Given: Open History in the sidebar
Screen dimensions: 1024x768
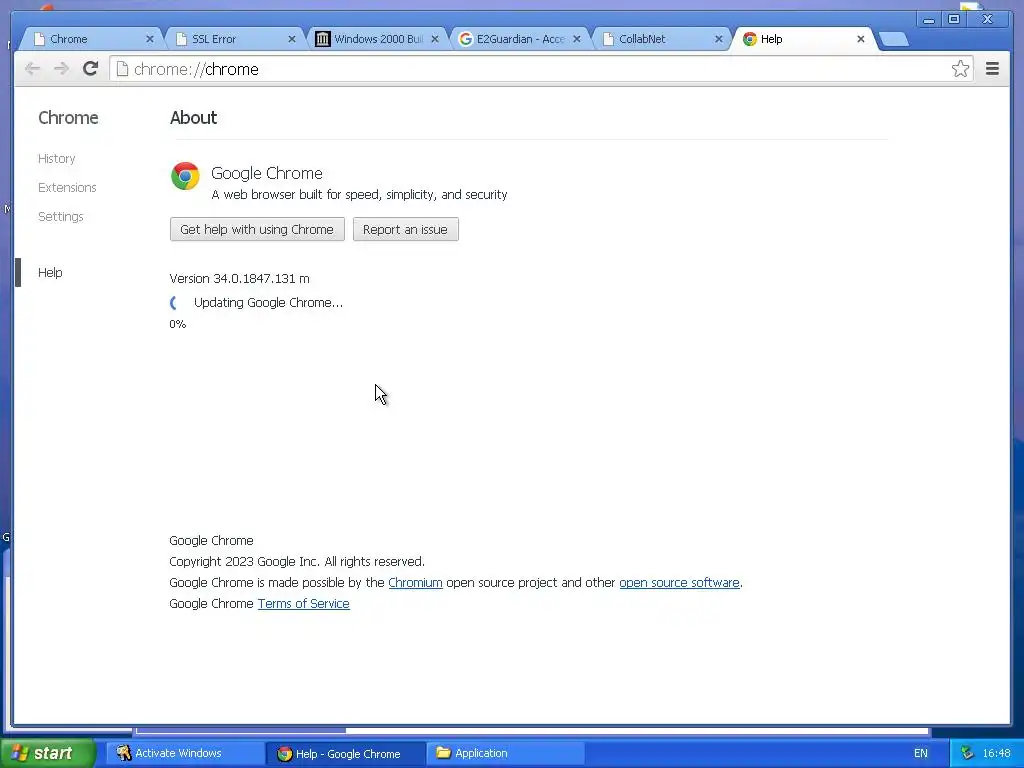Looking at the screenshot, I should 57,159.
